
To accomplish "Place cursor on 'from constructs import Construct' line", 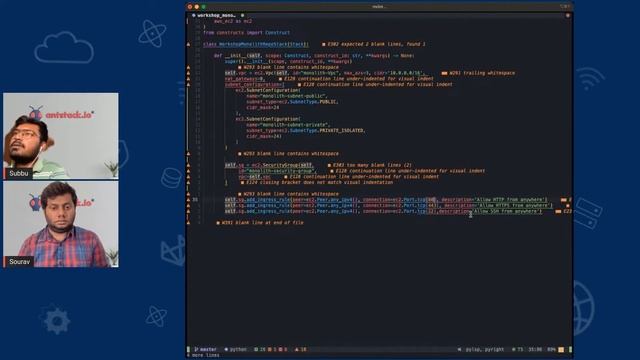I will [247, 33].
